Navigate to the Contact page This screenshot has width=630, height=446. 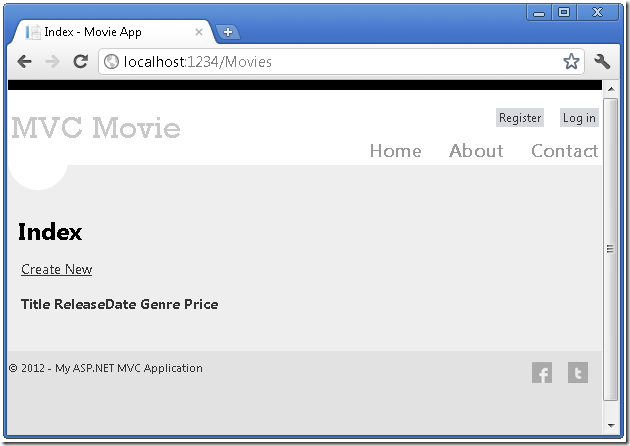pos(564,151)
